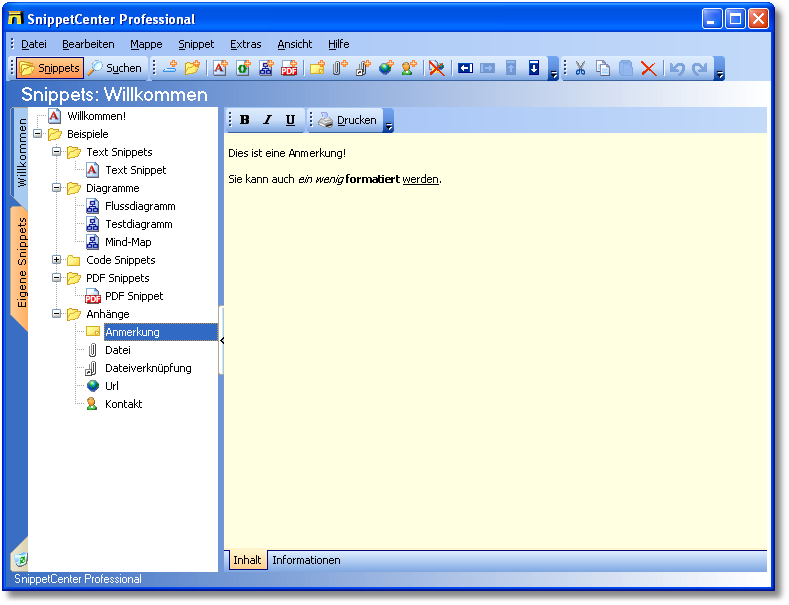Select the Eigene Snippets side tab
789x605 pixels.
21,263
